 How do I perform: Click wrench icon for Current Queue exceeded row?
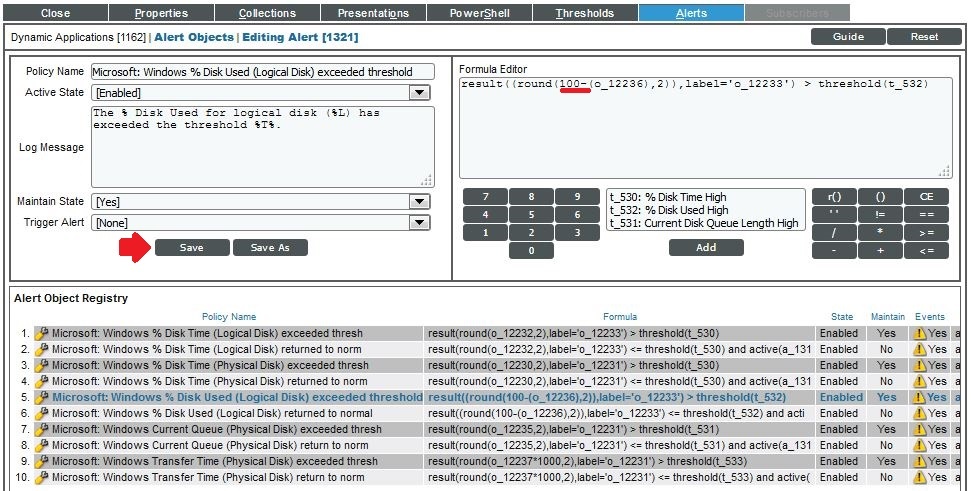pyautogui.click(x=42, y=429)
